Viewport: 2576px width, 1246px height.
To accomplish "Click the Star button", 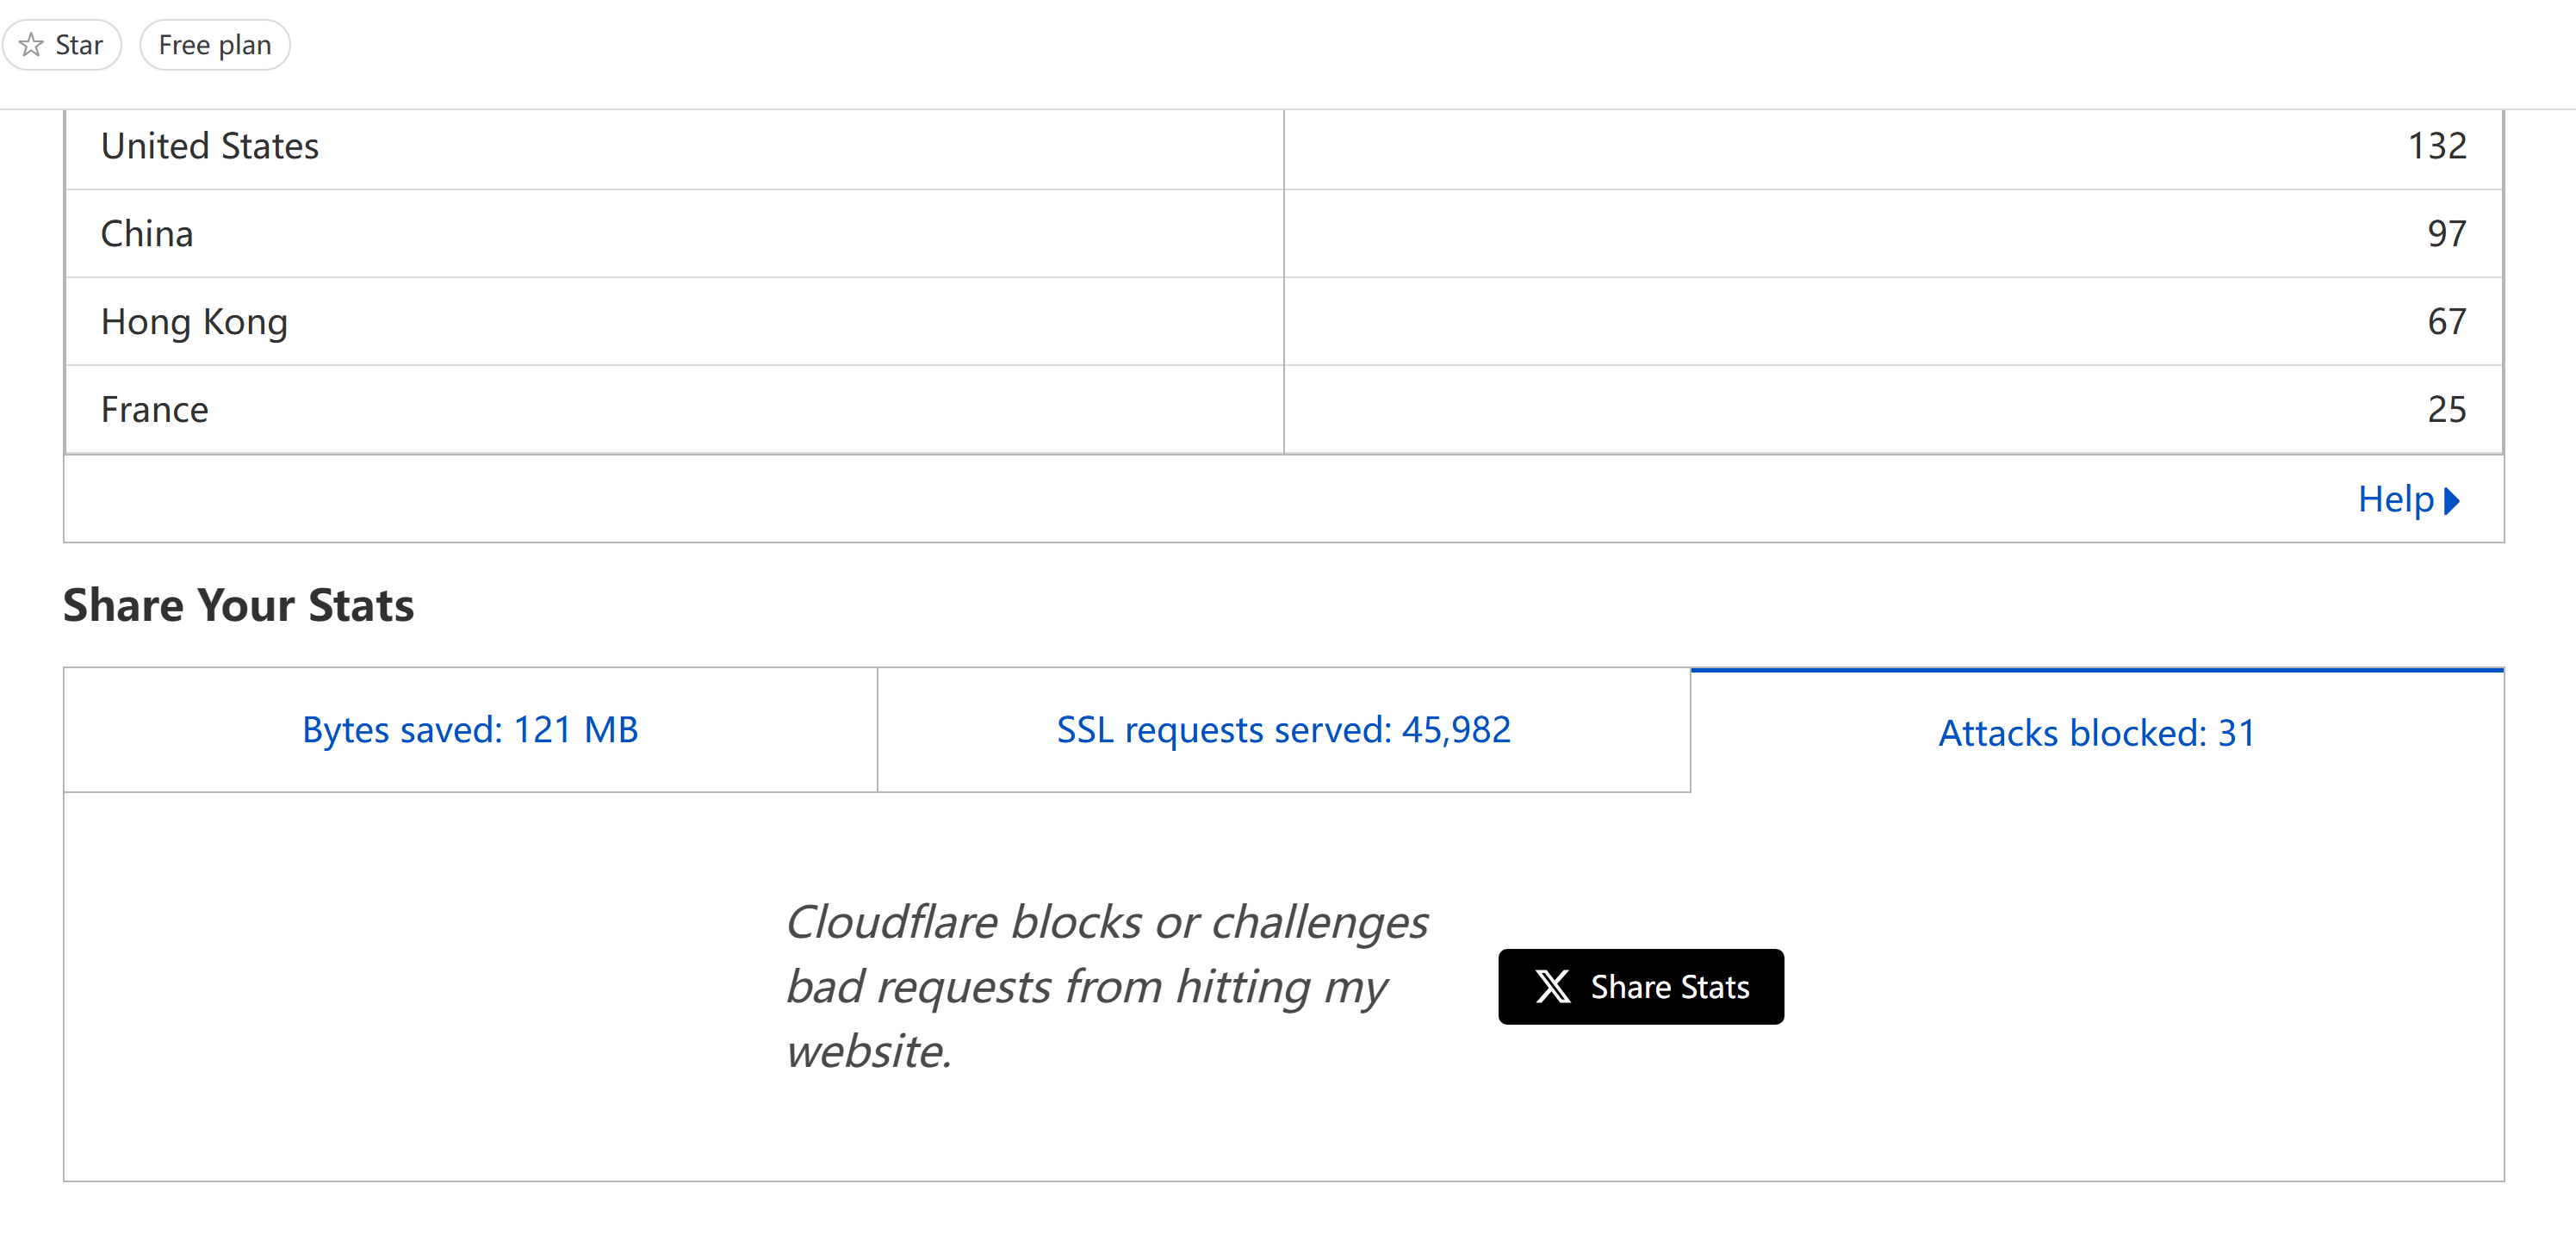I will click(62, 45).
